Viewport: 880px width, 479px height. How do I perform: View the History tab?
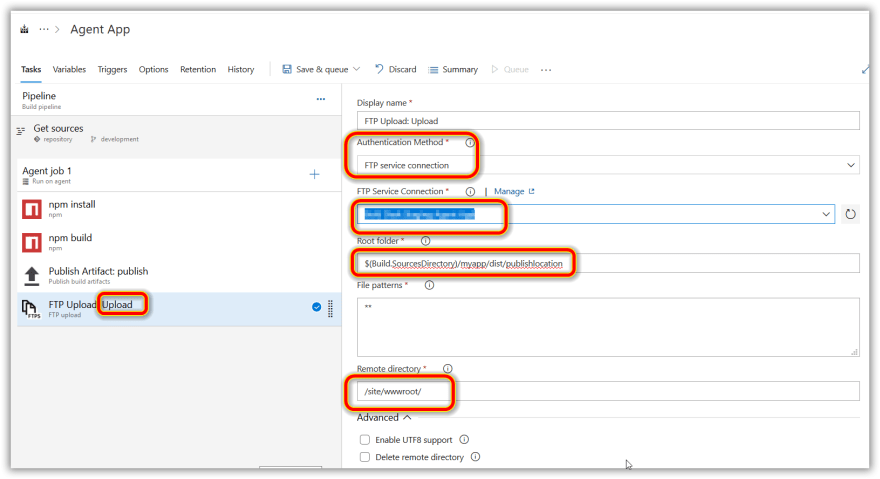[241, 69]
